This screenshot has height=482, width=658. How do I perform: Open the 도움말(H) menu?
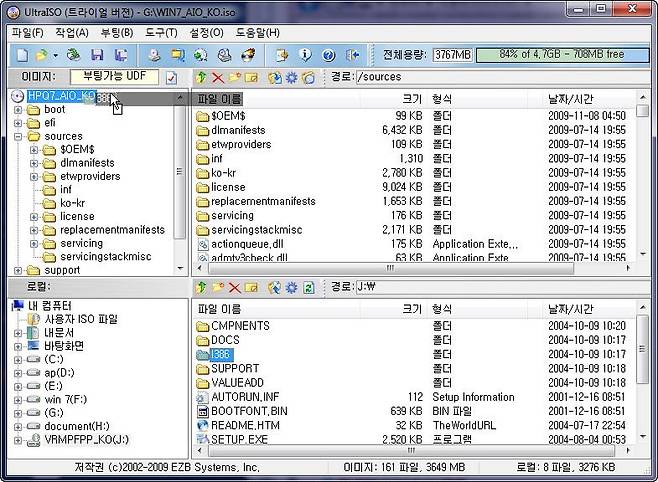click(x=258, y=33)
